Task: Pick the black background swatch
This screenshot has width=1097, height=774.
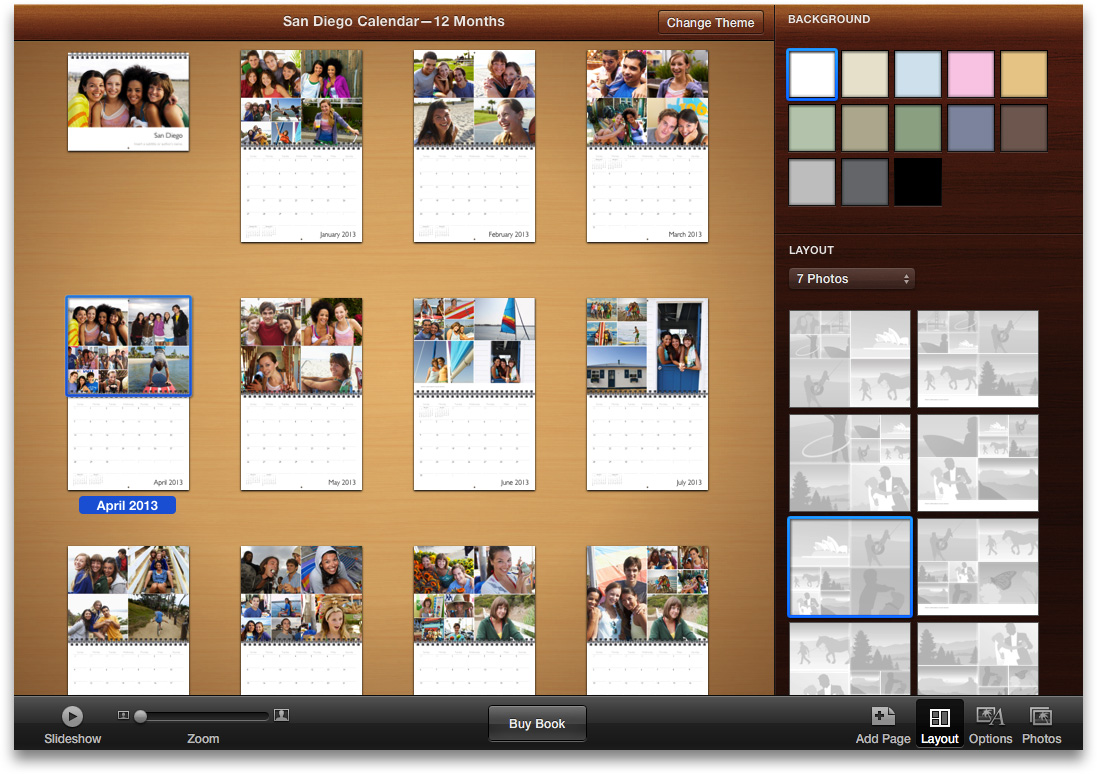Action: tap(917, 181)
